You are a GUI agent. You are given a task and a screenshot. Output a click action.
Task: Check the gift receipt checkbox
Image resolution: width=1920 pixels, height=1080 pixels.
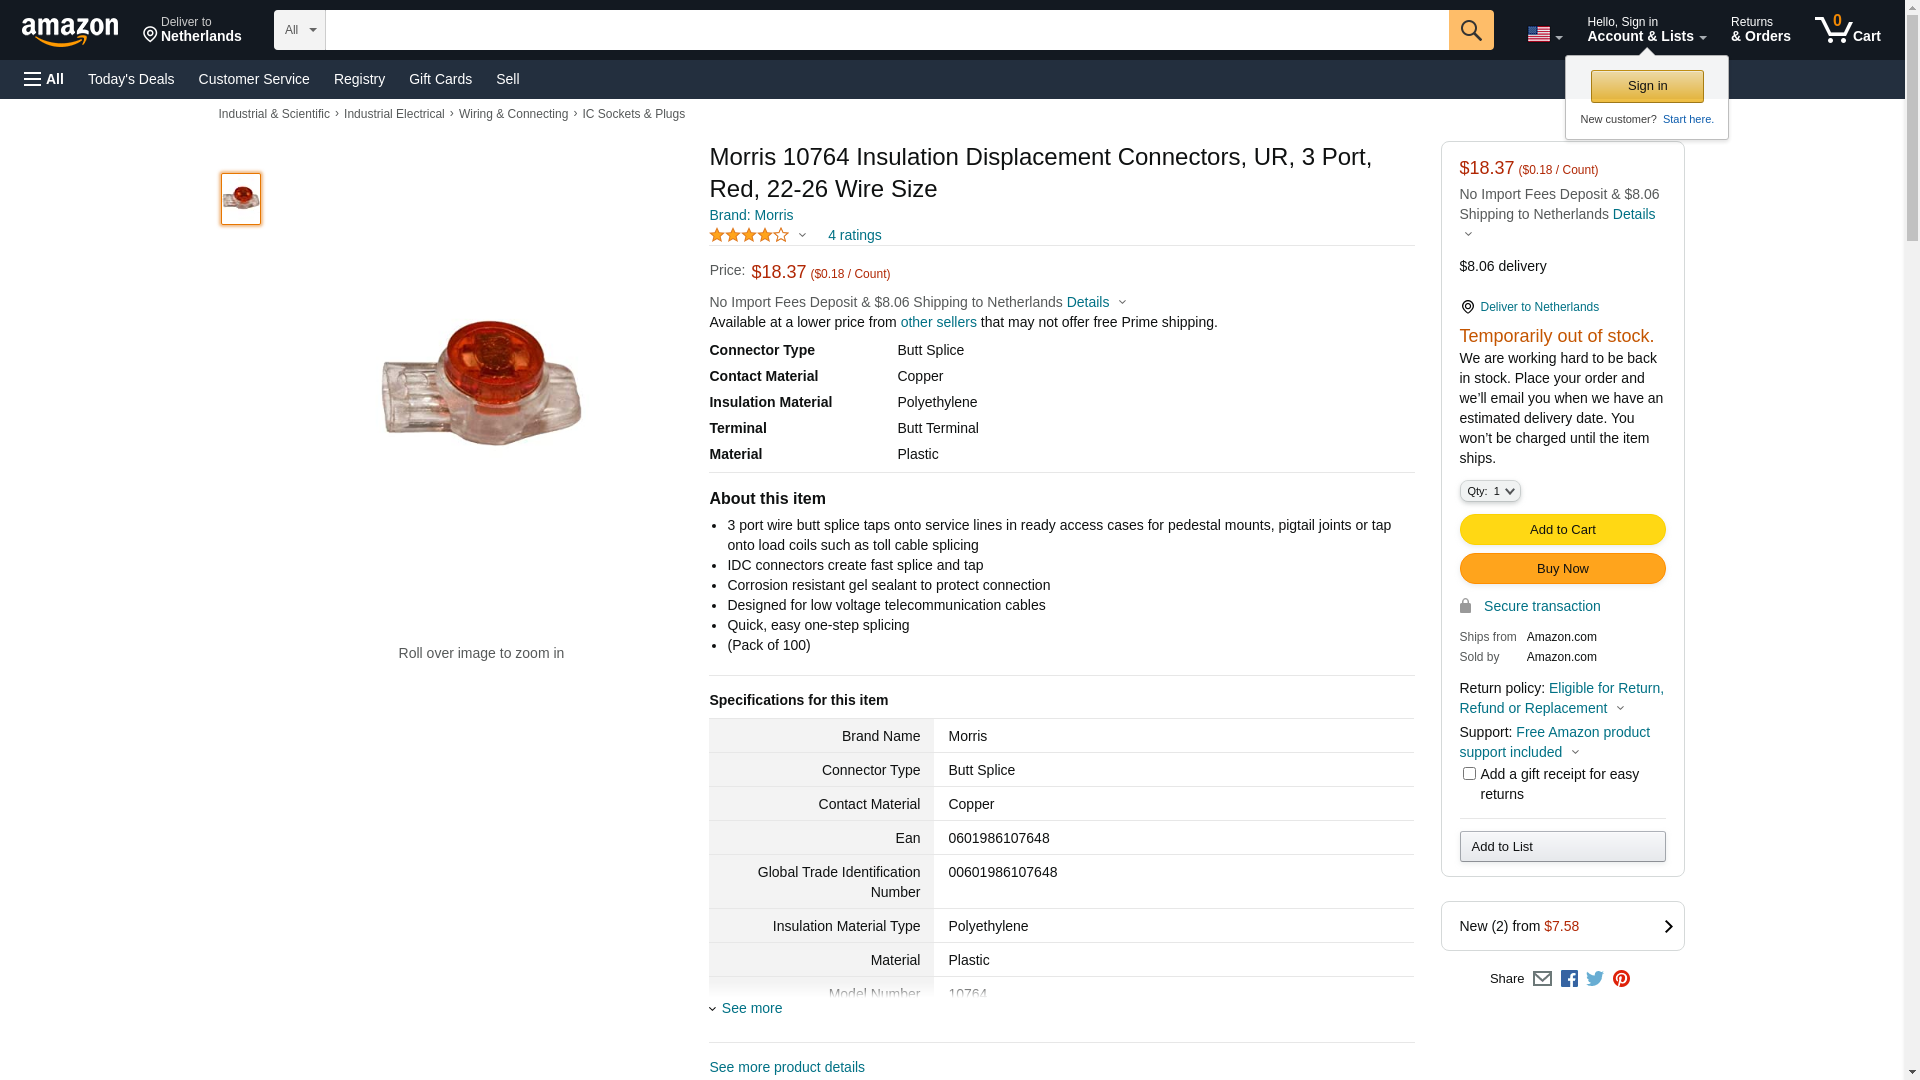point(1469,774)
